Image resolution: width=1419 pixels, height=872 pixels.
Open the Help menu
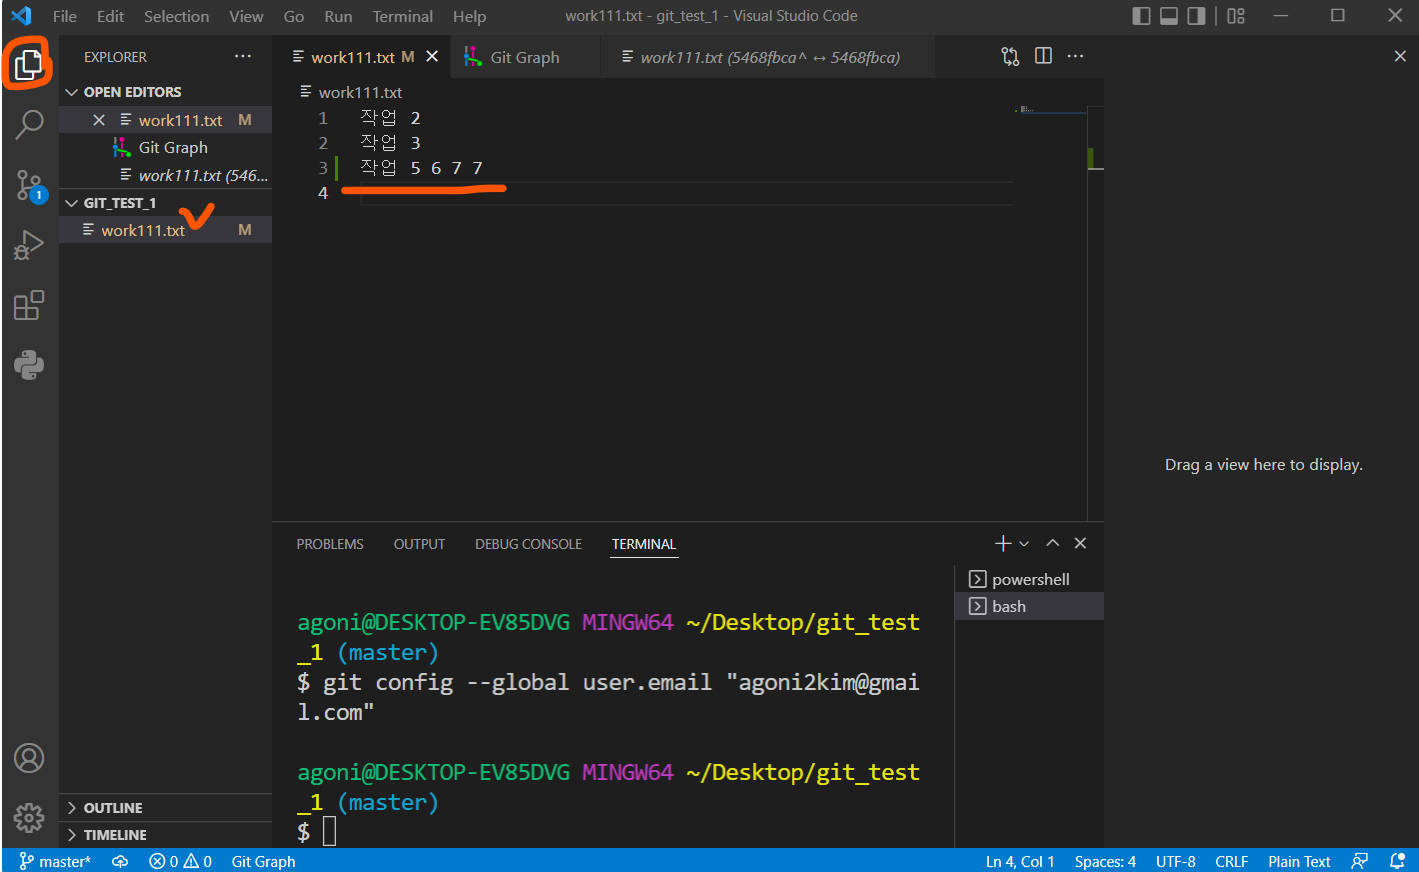tap(469, 16)
